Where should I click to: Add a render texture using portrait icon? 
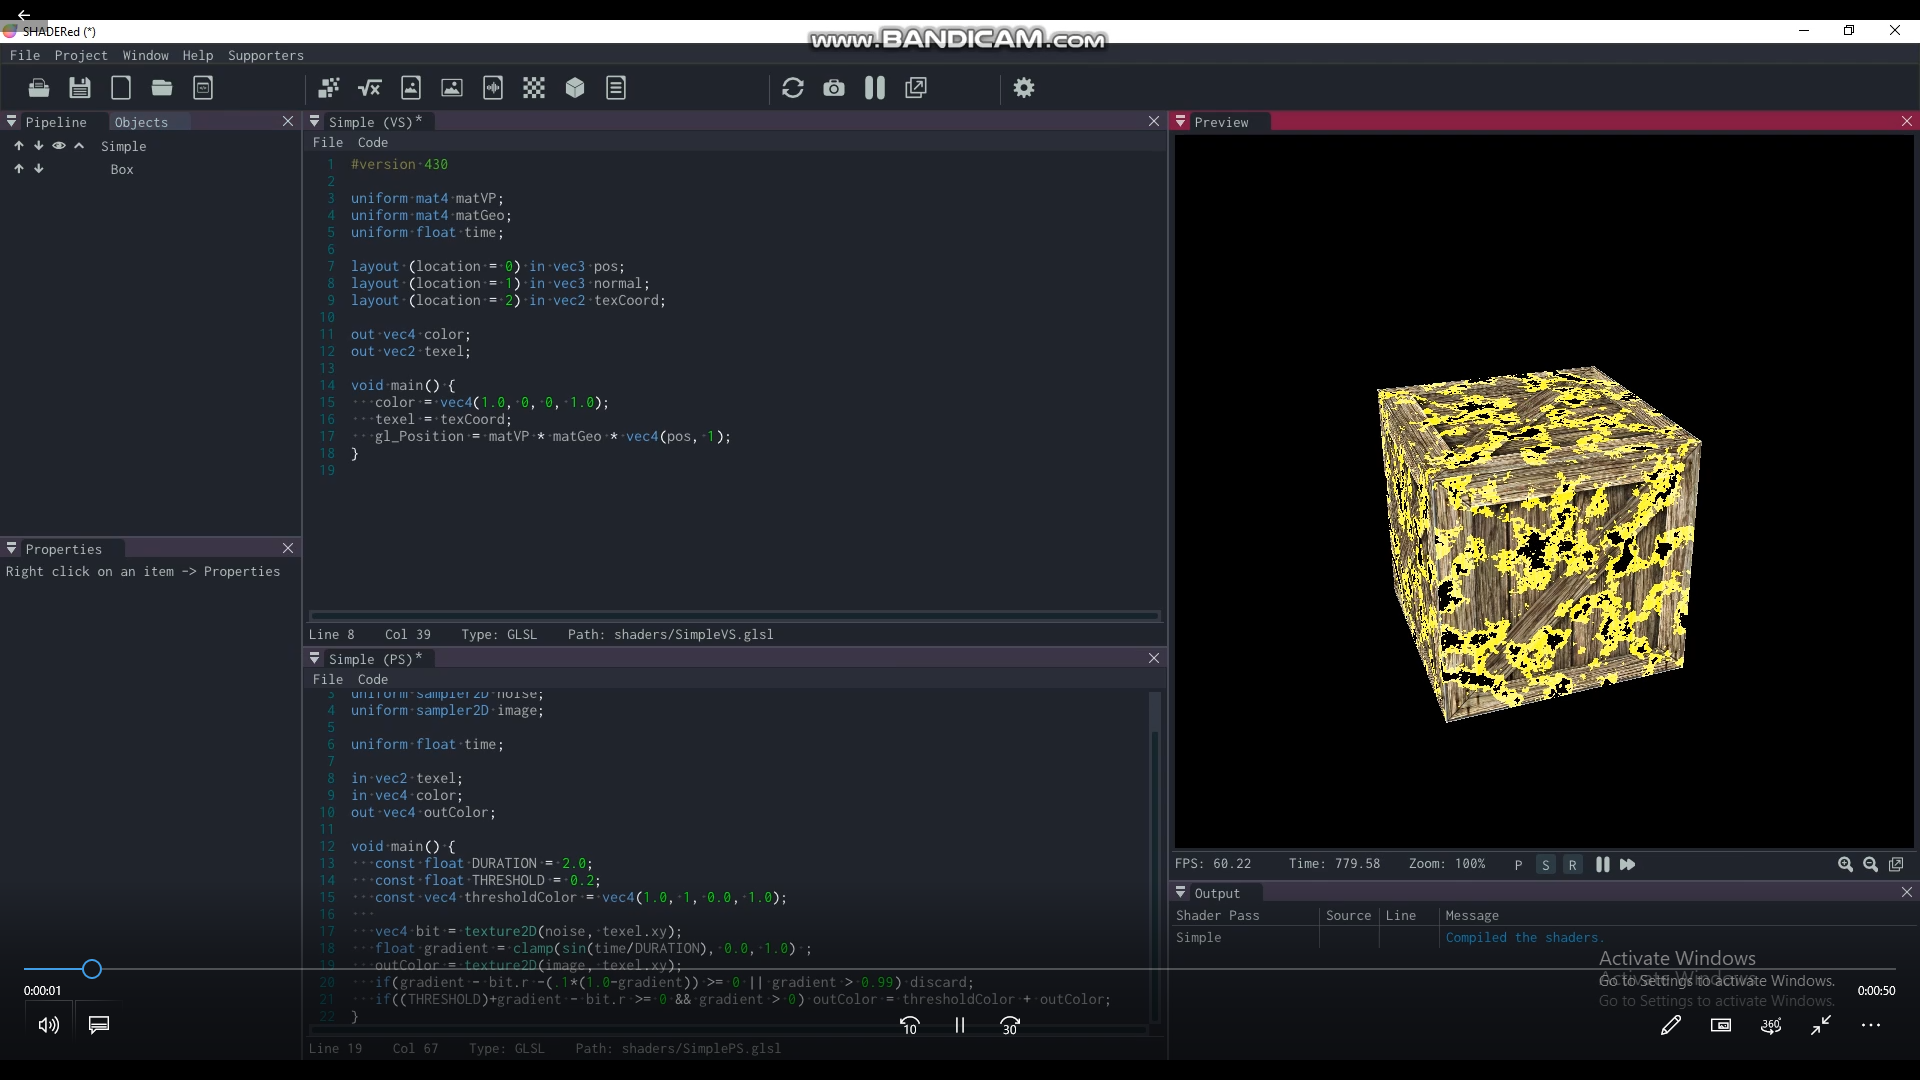tap(411, 88)
